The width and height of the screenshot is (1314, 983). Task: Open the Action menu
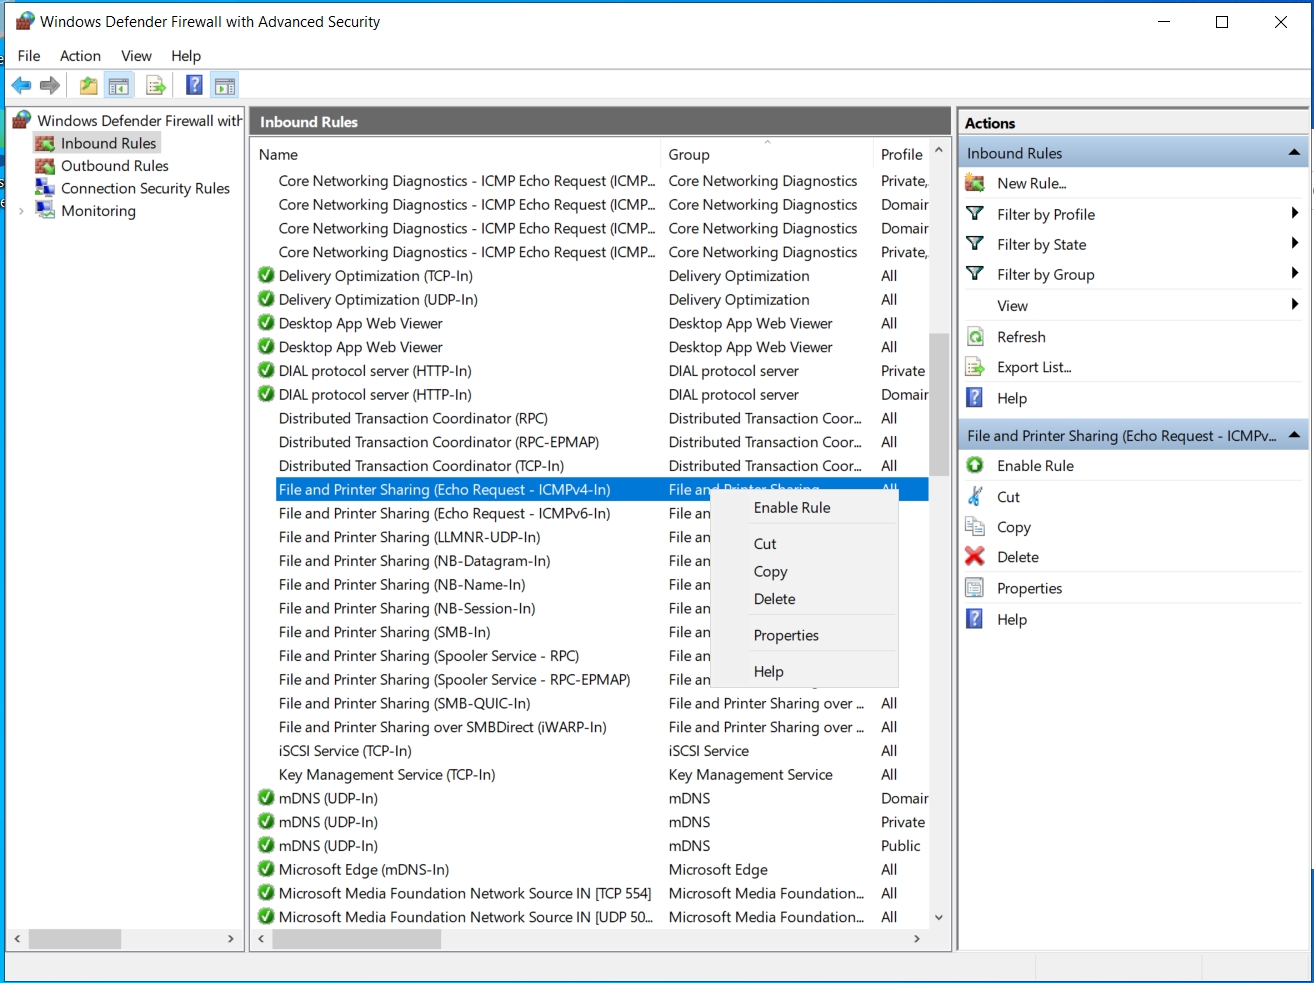[80, 56]
